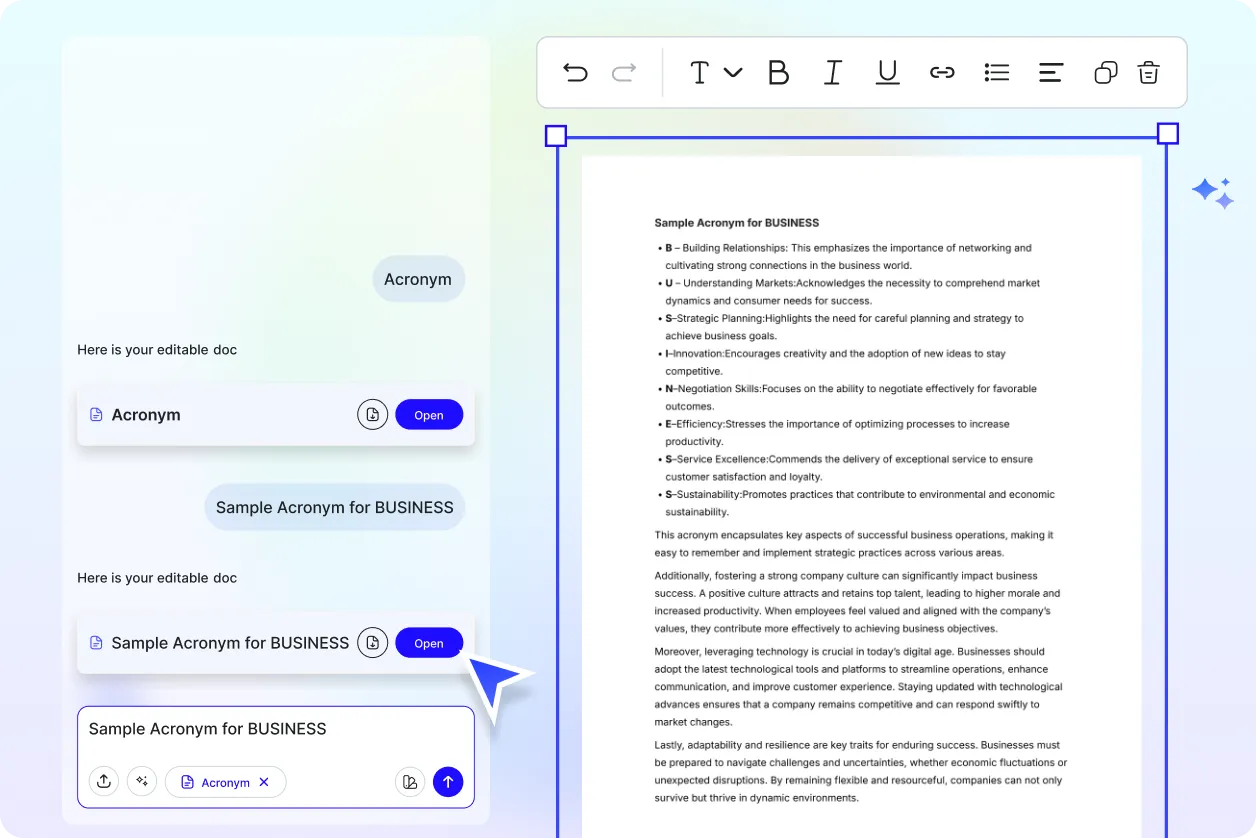Send the chat message with the arrow button
The image size is (1256, 838).
(448, 781)
